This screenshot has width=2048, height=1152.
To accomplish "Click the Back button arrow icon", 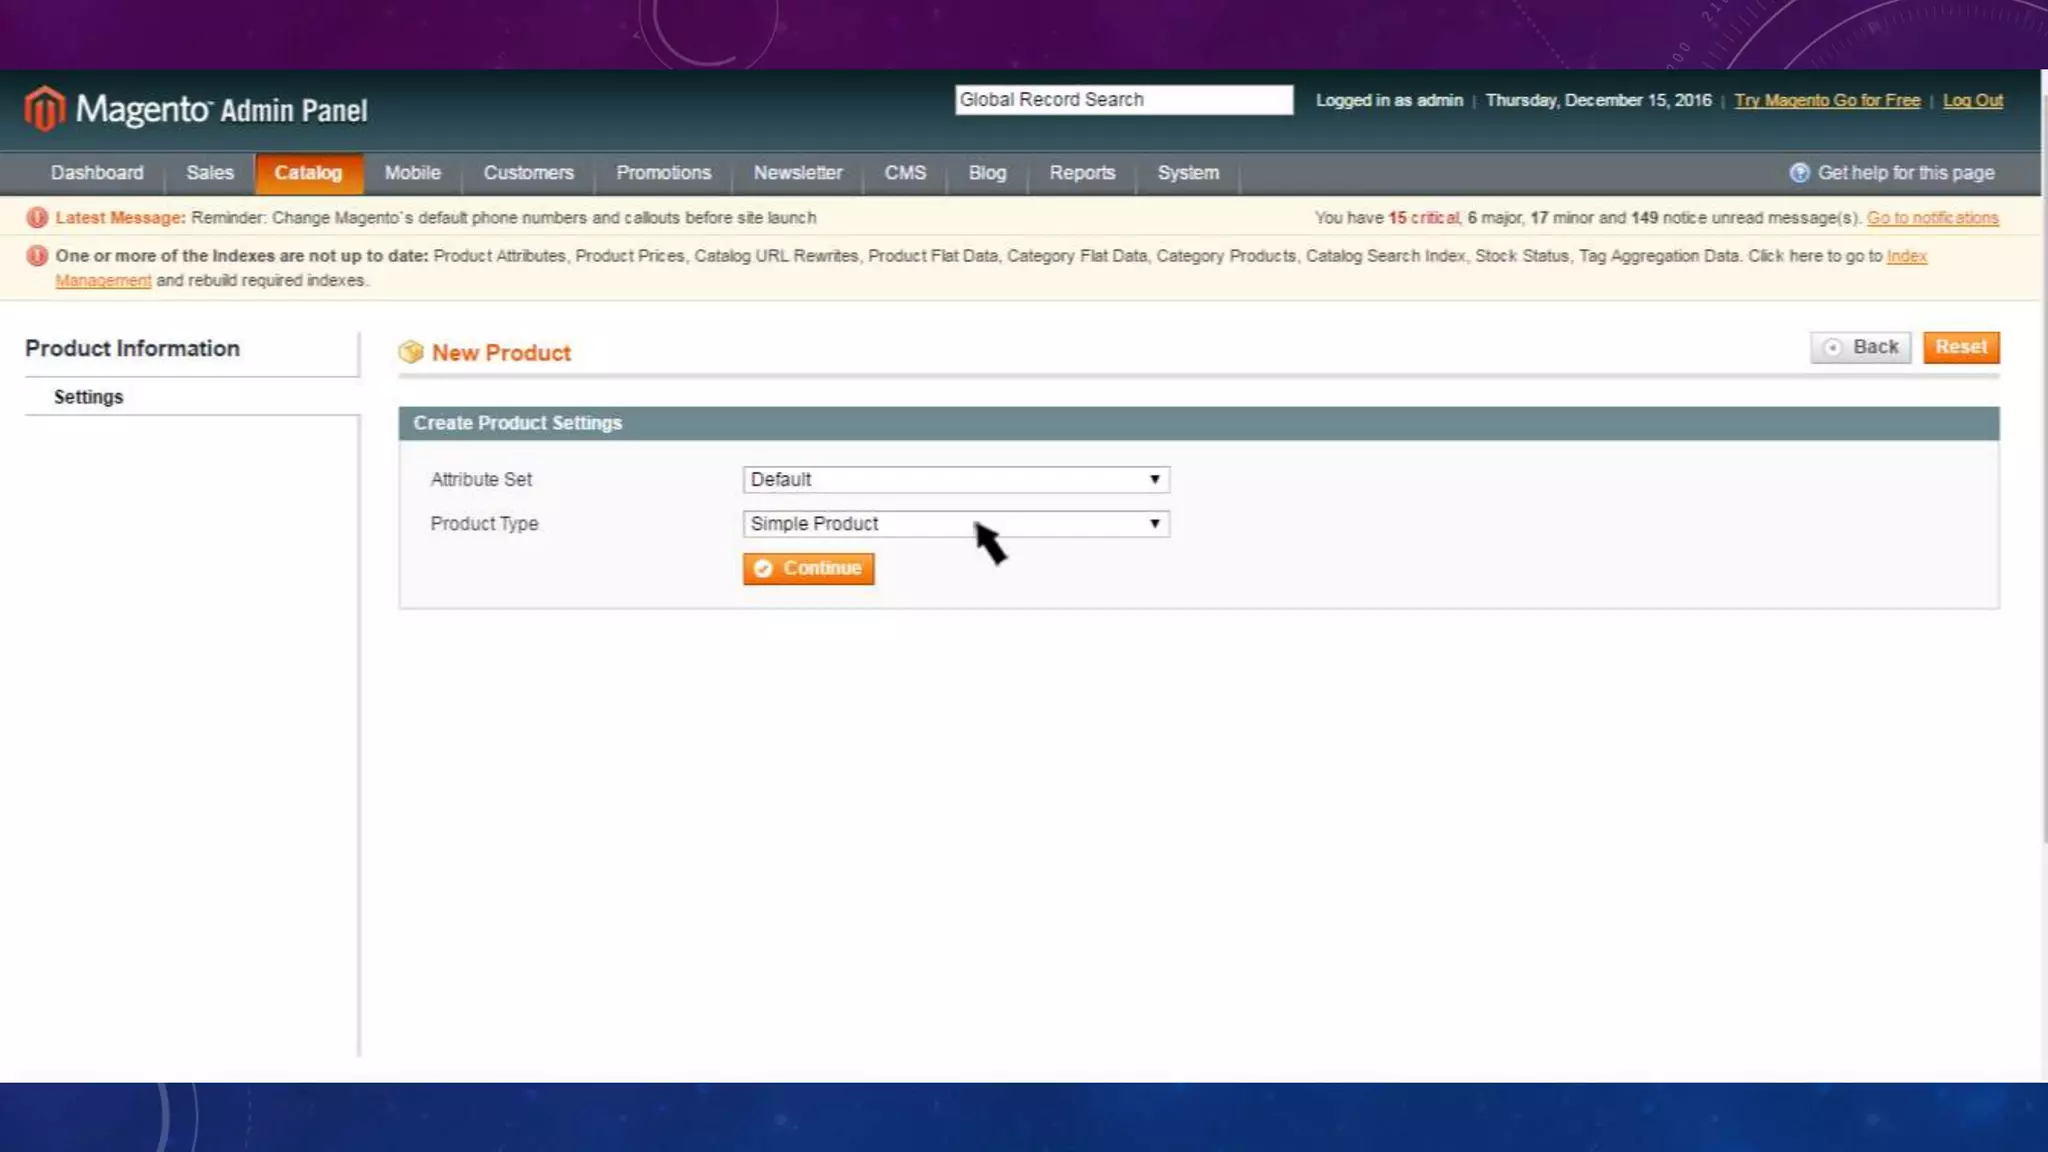I will [1832, 348].
